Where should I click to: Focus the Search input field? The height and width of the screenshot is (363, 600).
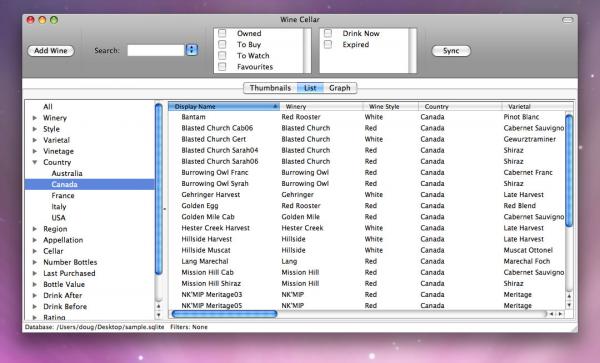coord(156,50)
